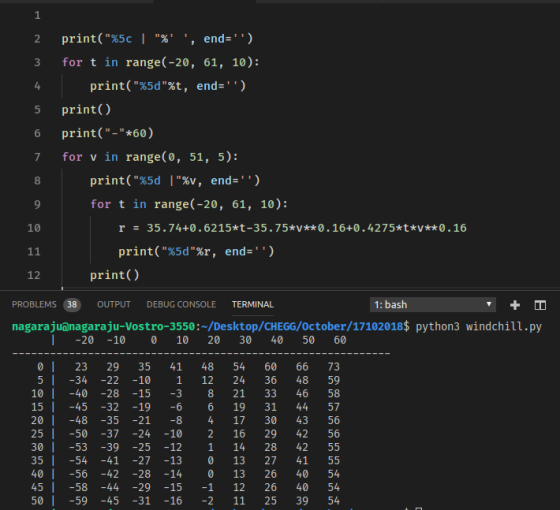The height and width of the screenshot is (510, 560).
Task: Click the print("%5c | "%' ' statement on line 2
Action: [157, 39]
